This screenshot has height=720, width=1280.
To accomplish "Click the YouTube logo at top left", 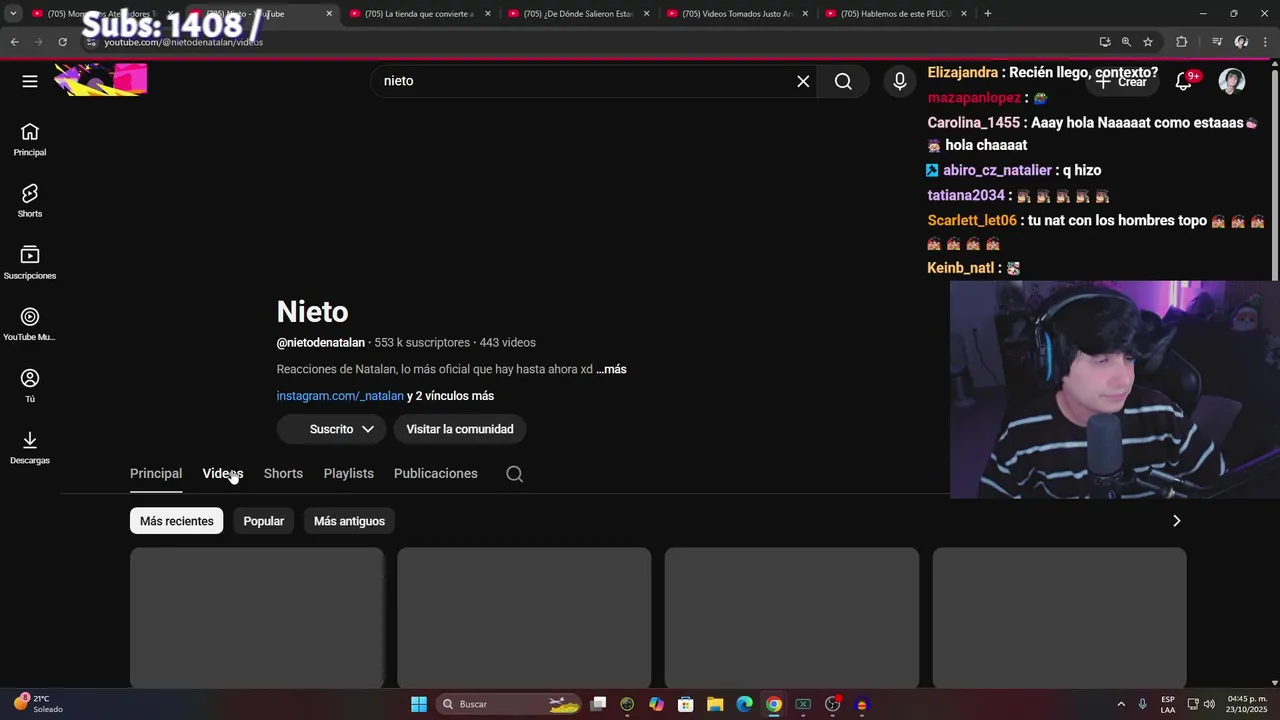I will (100, 80).
